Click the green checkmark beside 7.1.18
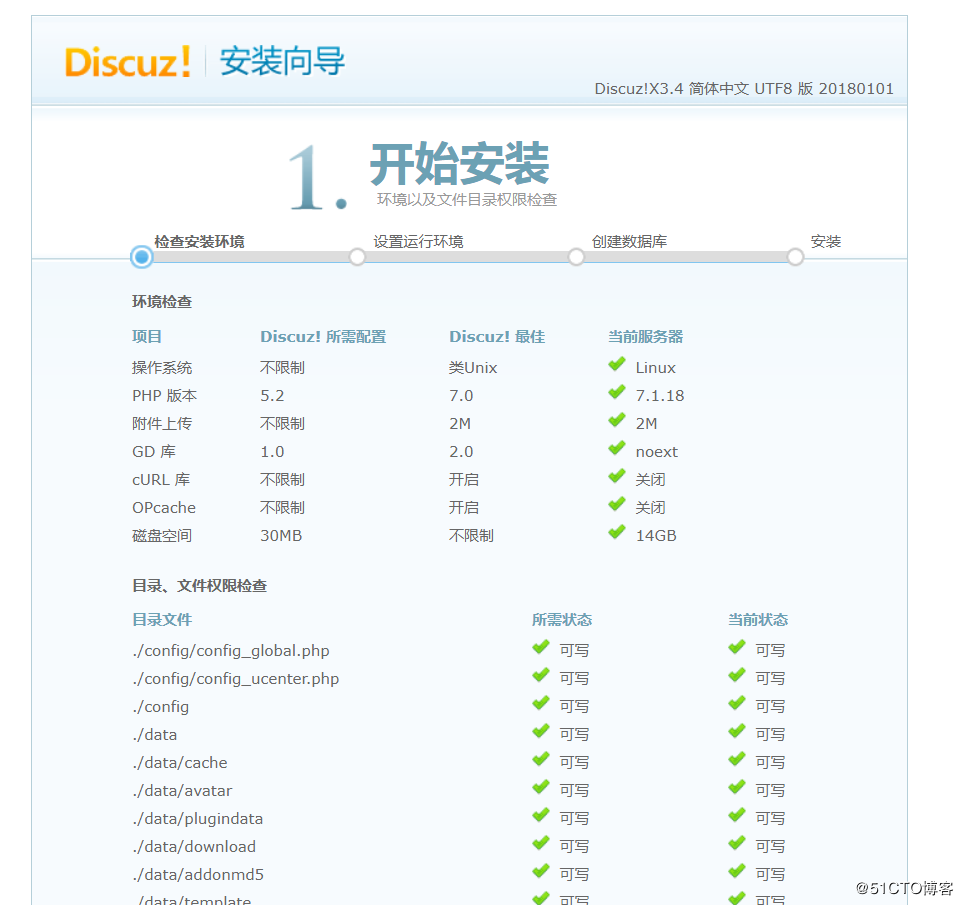The image size is (963, 905). click(x=617, y=393)
